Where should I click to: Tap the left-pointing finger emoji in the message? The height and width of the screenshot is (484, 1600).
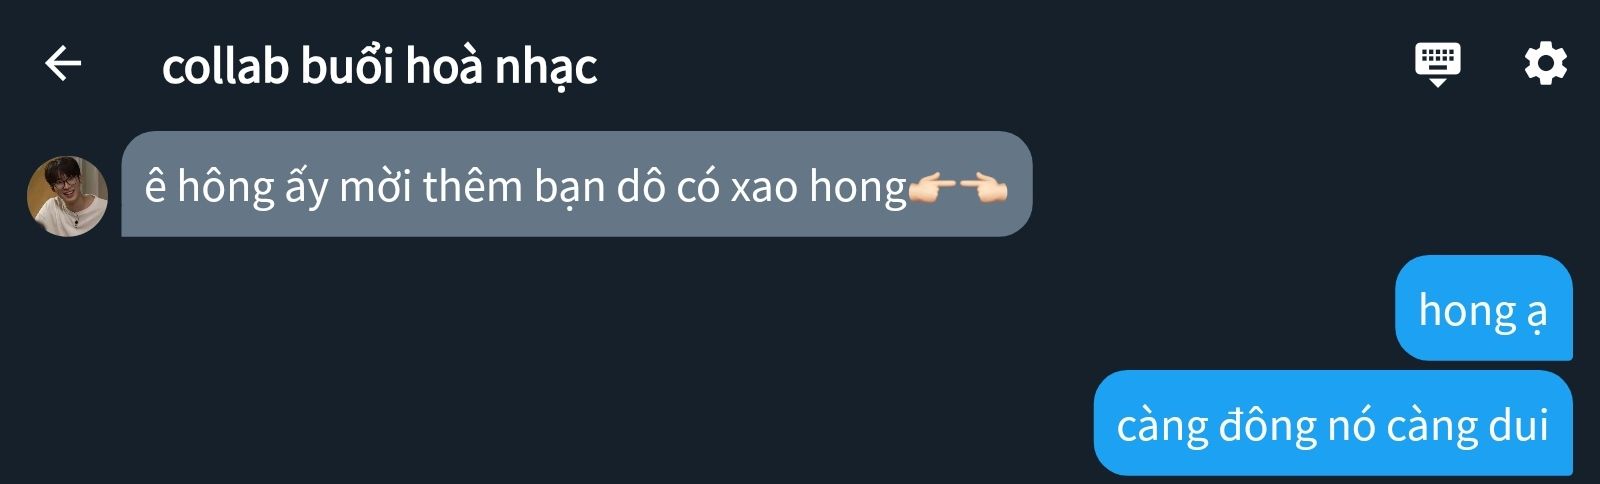pyautogui.click(x=983, y=187)
